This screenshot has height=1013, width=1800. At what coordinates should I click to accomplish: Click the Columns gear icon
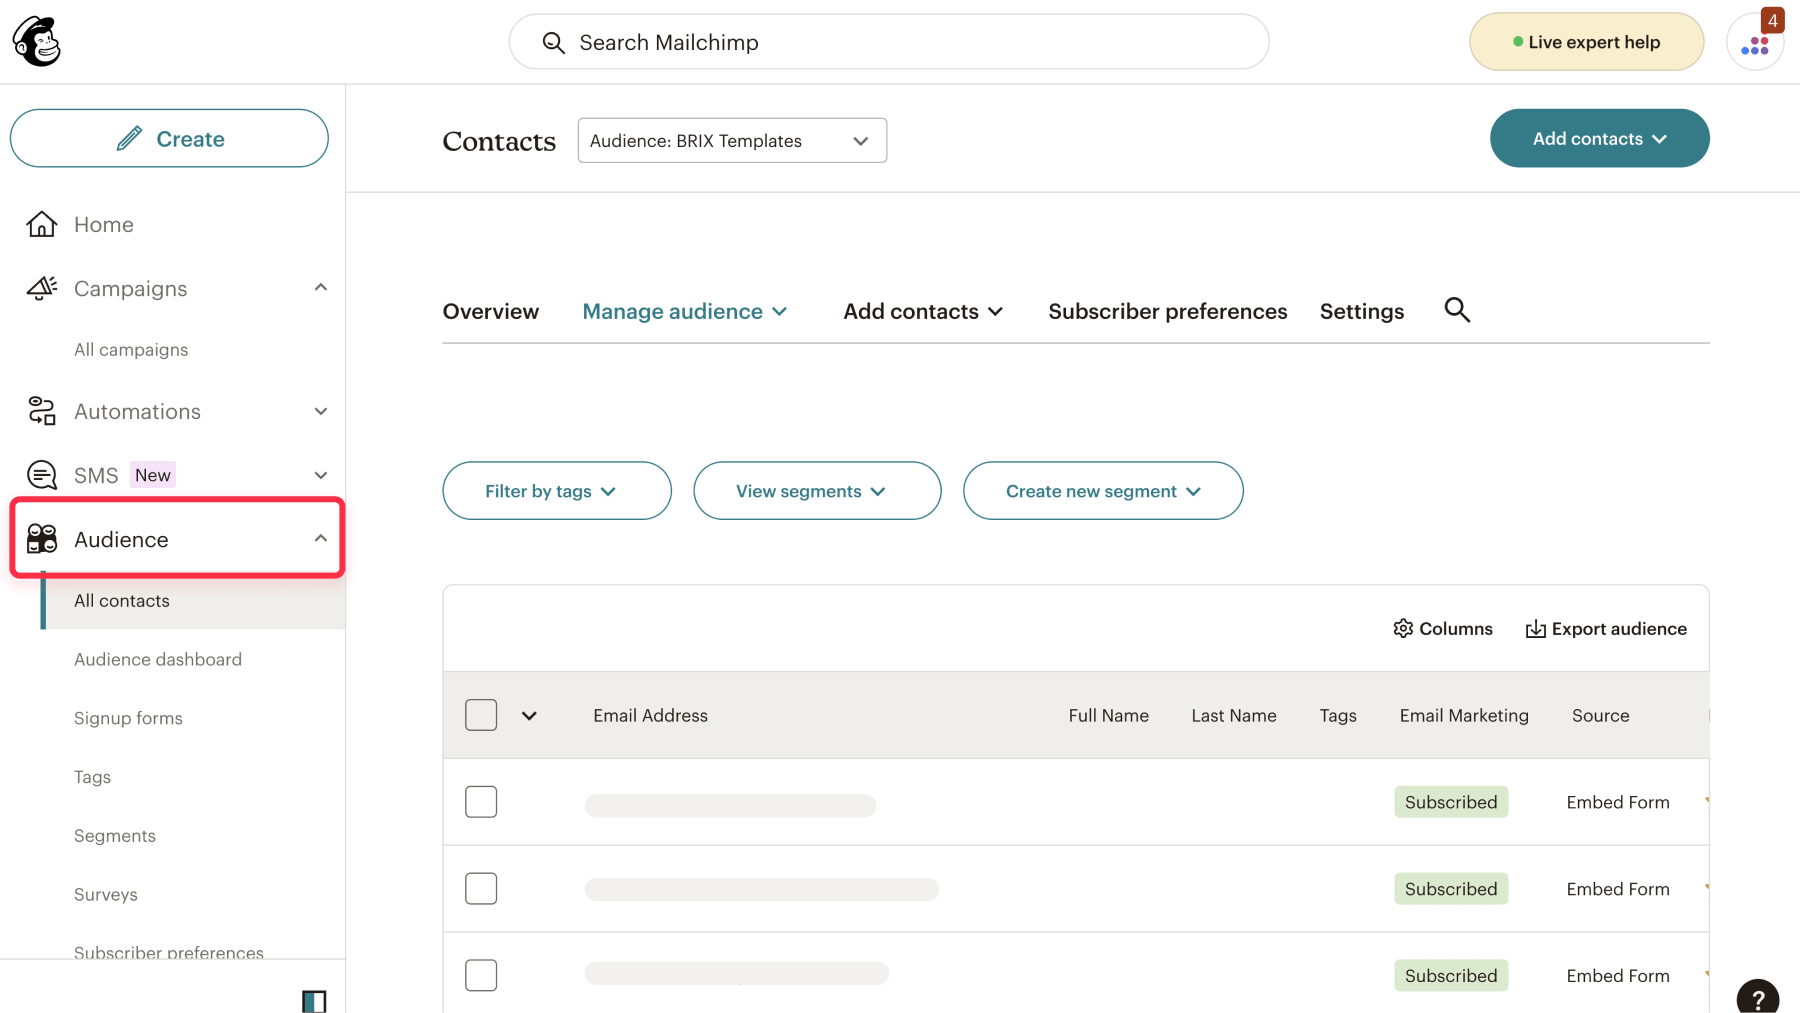point(1403,628)
